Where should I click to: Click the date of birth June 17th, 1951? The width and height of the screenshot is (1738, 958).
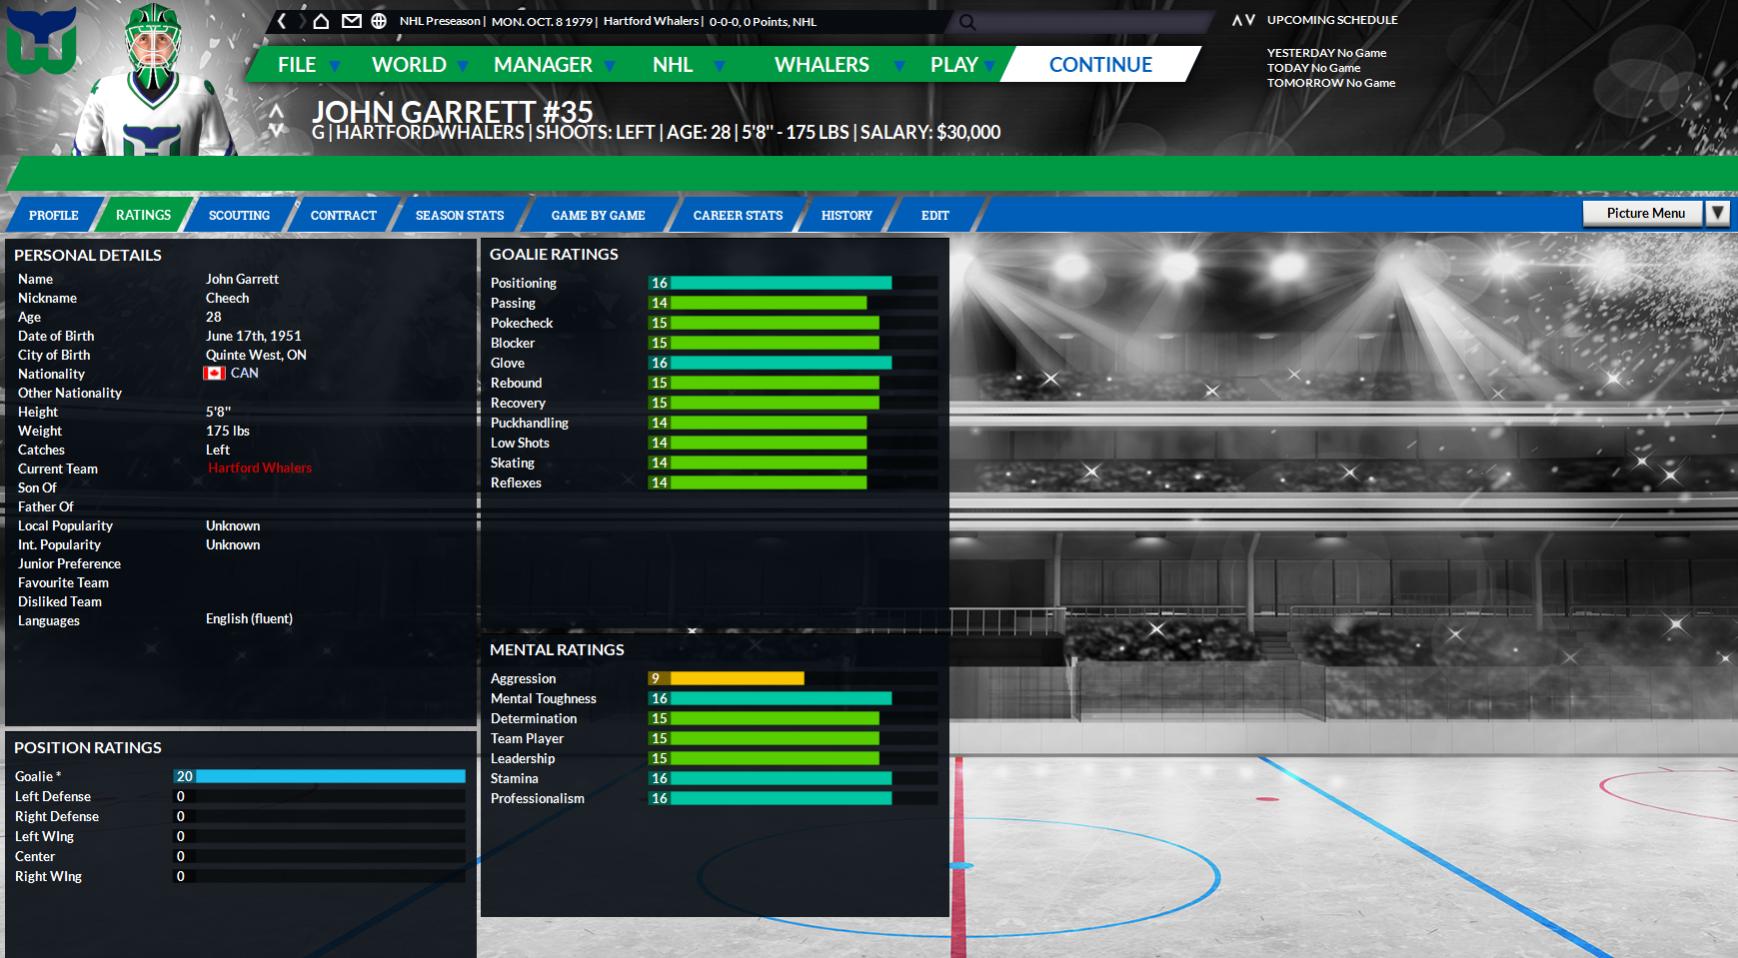click(253, 336)
